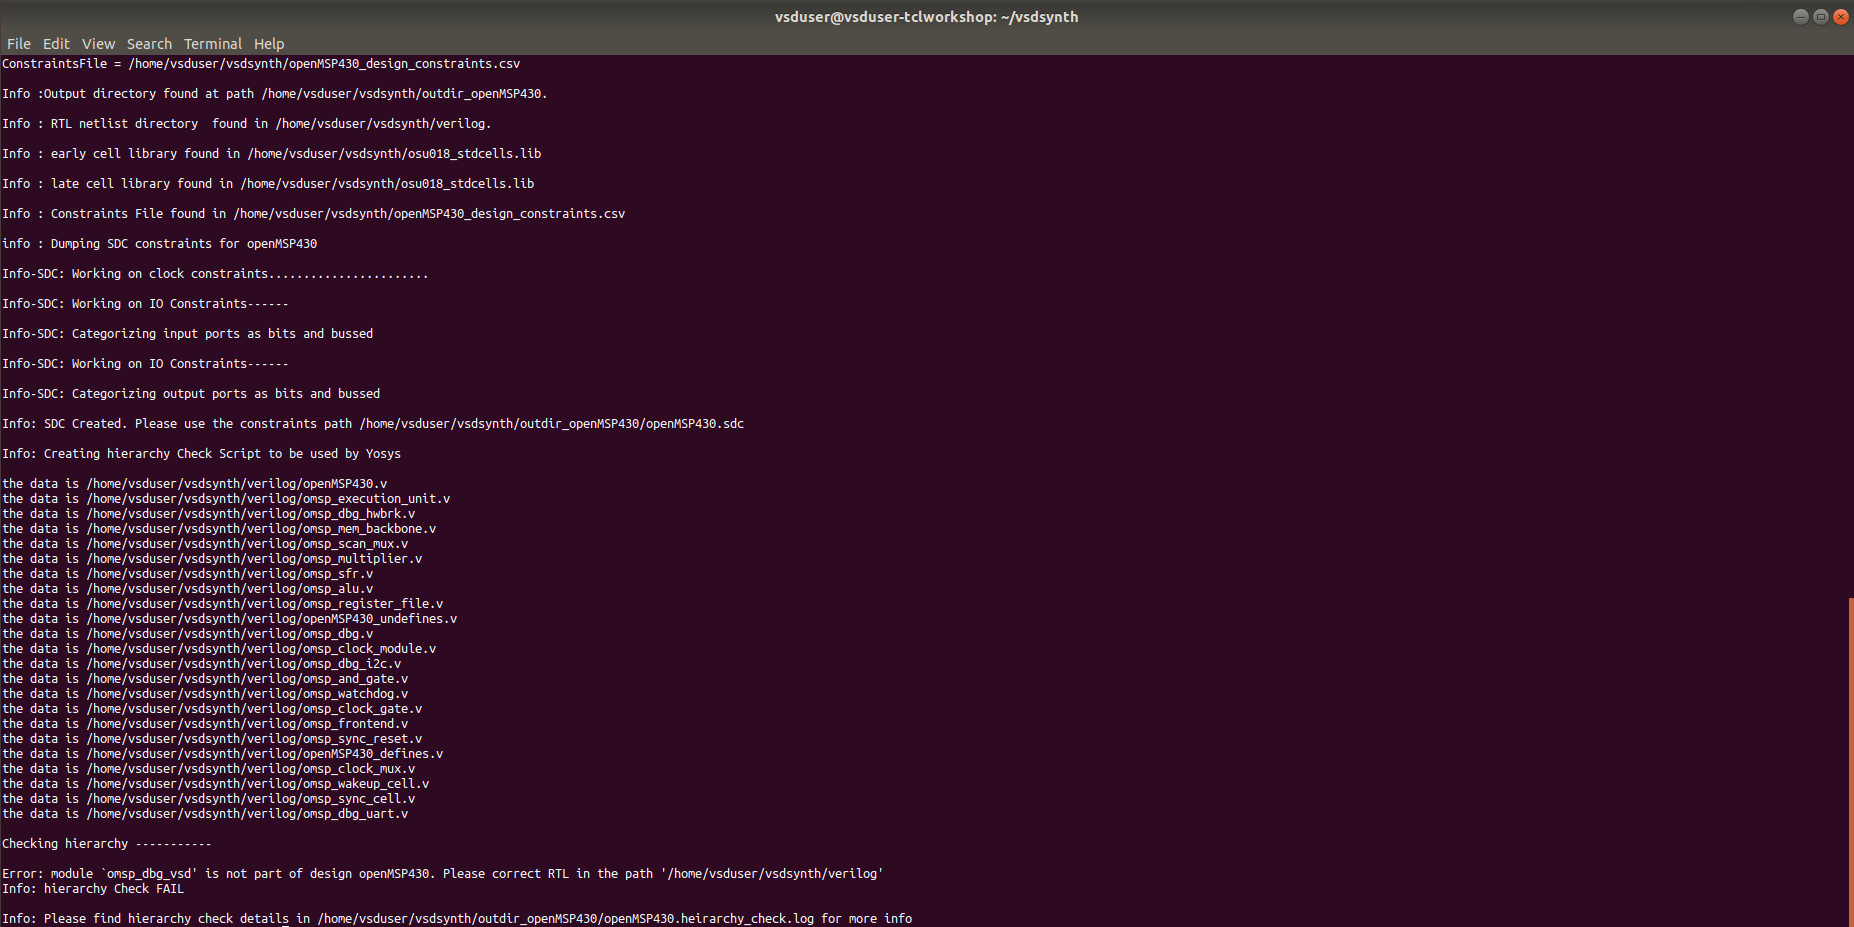Image resolution: width=1854 pixels, height=927 pixels.
Task: Select the hierarchy Check FAIL line
Action: pyautogui.click(x=92, y=888)
